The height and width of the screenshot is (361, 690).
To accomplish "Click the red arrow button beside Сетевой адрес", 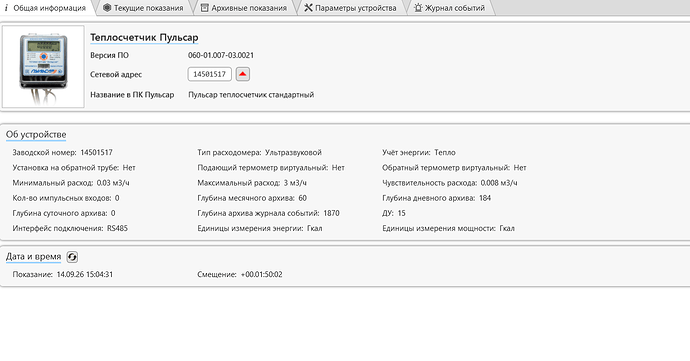I will [242, 74].
